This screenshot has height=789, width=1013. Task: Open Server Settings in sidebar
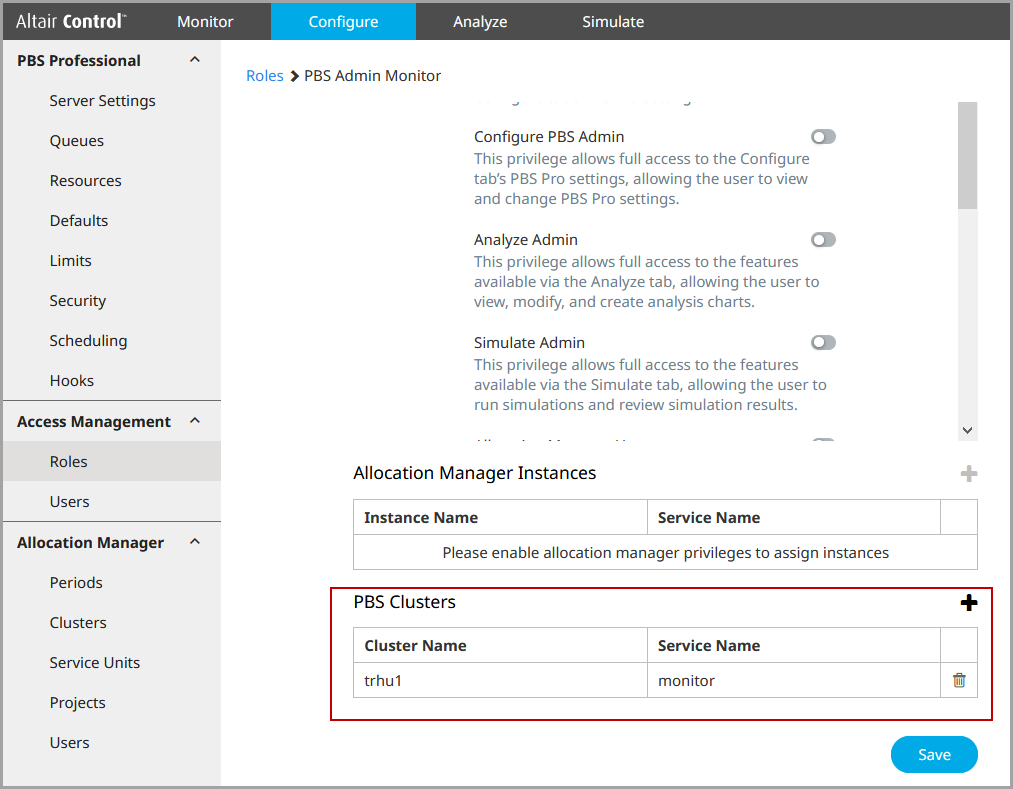(x=102, y=101)
